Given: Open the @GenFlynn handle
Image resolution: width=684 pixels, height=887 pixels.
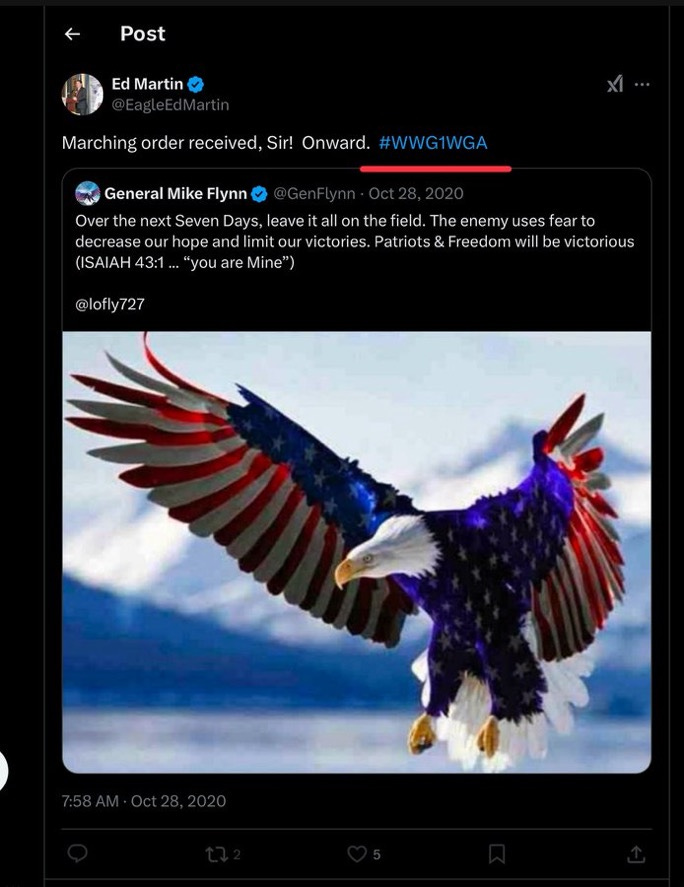Looking at the screenshot, I should pyautogui.click(x=314, y=193).
